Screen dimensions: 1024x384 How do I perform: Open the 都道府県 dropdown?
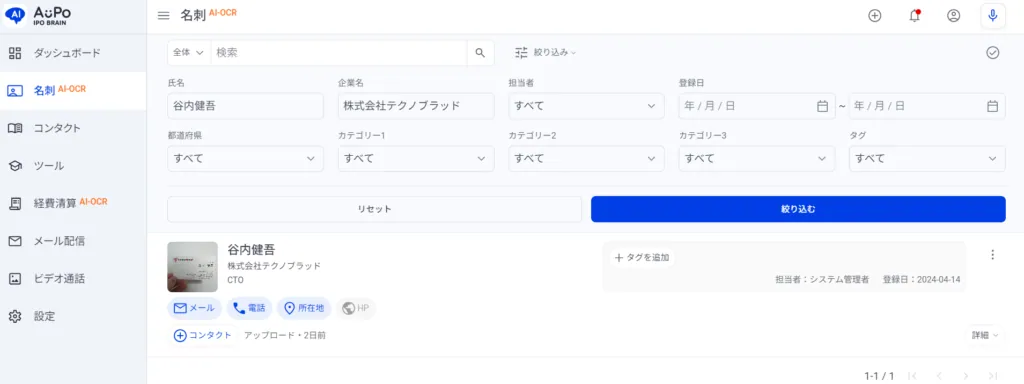click(246, 159)
